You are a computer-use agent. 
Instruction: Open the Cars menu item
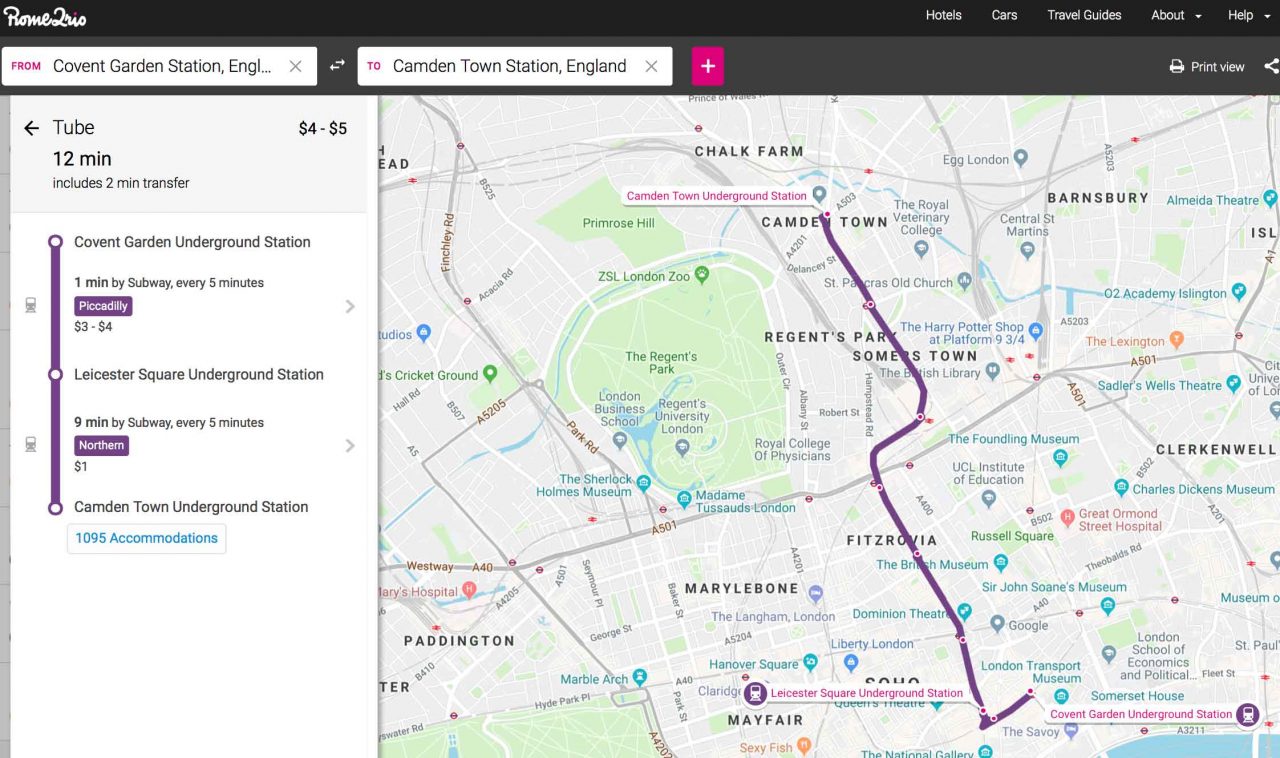coord(1004,15)
